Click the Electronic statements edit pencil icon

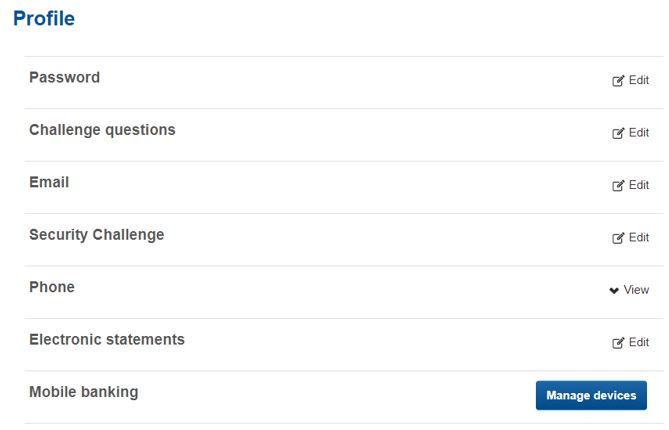618,343
